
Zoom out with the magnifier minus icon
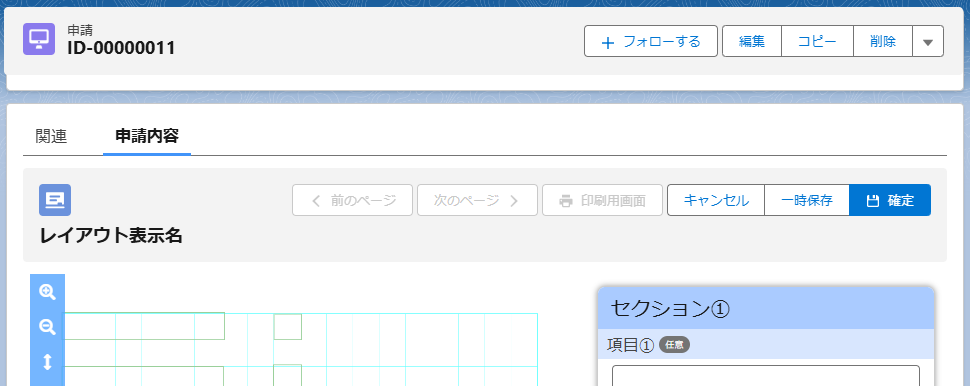[x=48, y=327]
